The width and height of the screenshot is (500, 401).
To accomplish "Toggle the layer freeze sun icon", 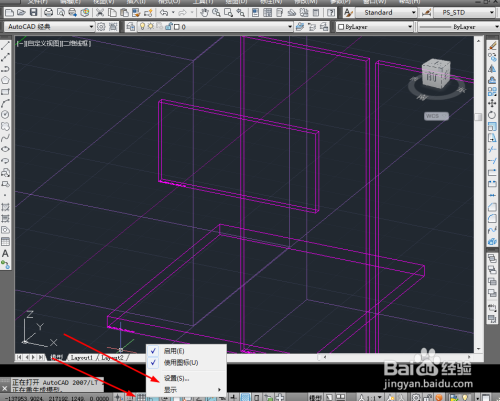I will (151, 26).
